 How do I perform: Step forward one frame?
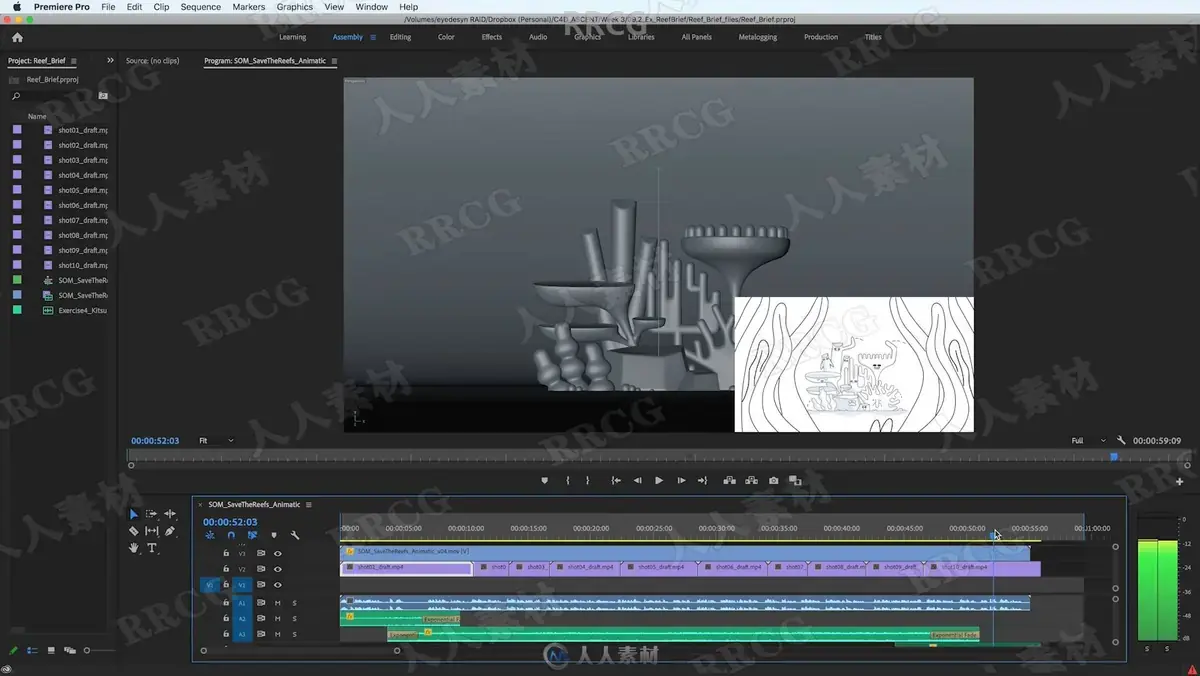click(x=681, y=480)
